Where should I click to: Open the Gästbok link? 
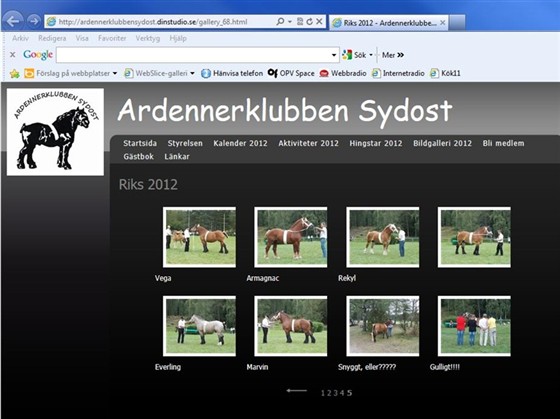coord(139,156)
